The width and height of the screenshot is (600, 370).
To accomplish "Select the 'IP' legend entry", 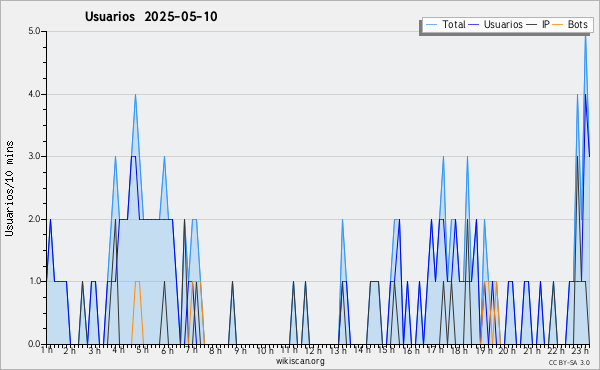I will [x=538, y=24].
